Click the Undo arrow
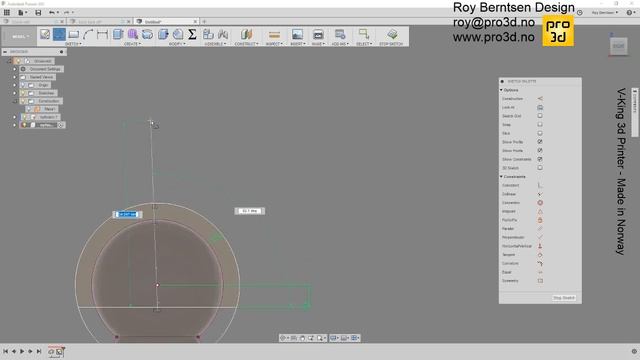Image resolution: width=640 pixels, height=360 pixels. coord(52,13)
